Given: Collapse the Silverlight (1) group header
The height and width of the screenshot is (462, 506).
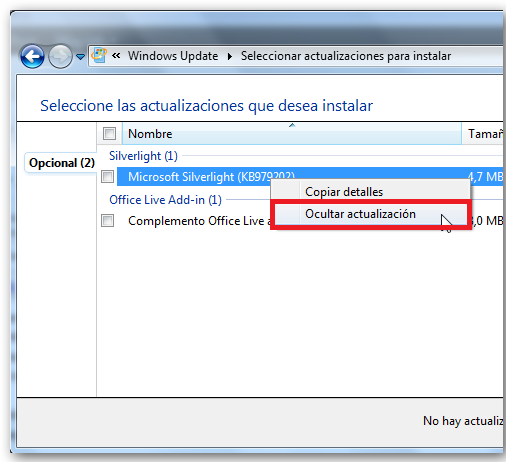Looking at the screenshot, I should click(x=143, y=156).
